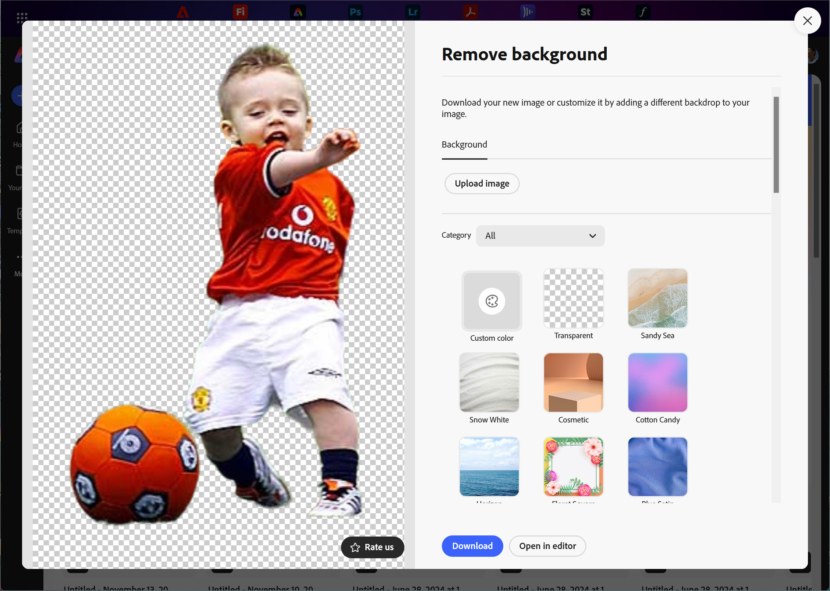Click the Rate us button
The image size is (830, 591).
click(373, 547)
